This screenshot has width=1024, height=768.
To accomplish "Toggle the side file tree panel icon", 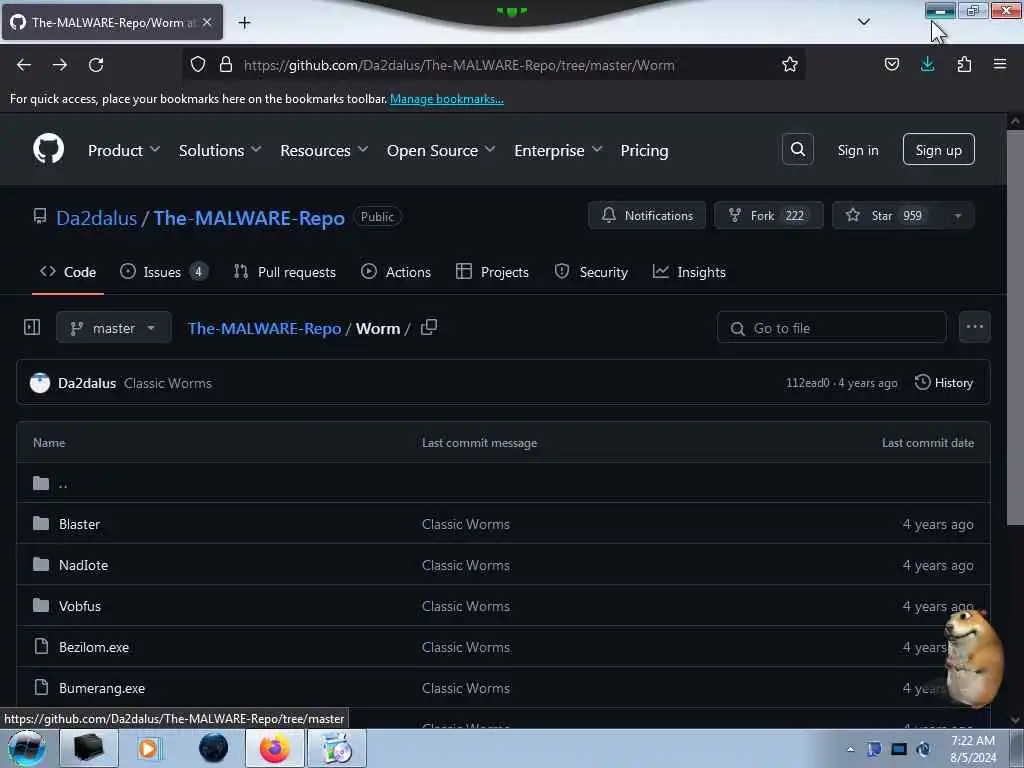I will (32, 327).
